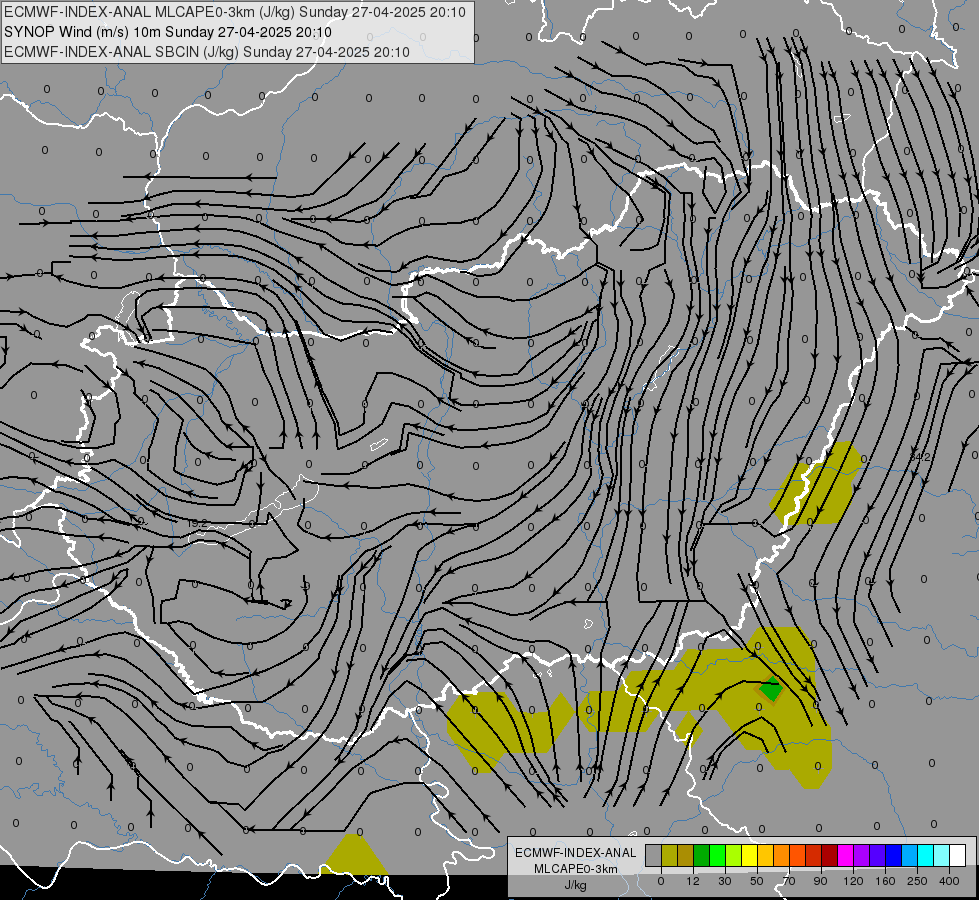Pick the lime swatch starting at 30
This screenshot has width=979, height=900.
point(734,855)
